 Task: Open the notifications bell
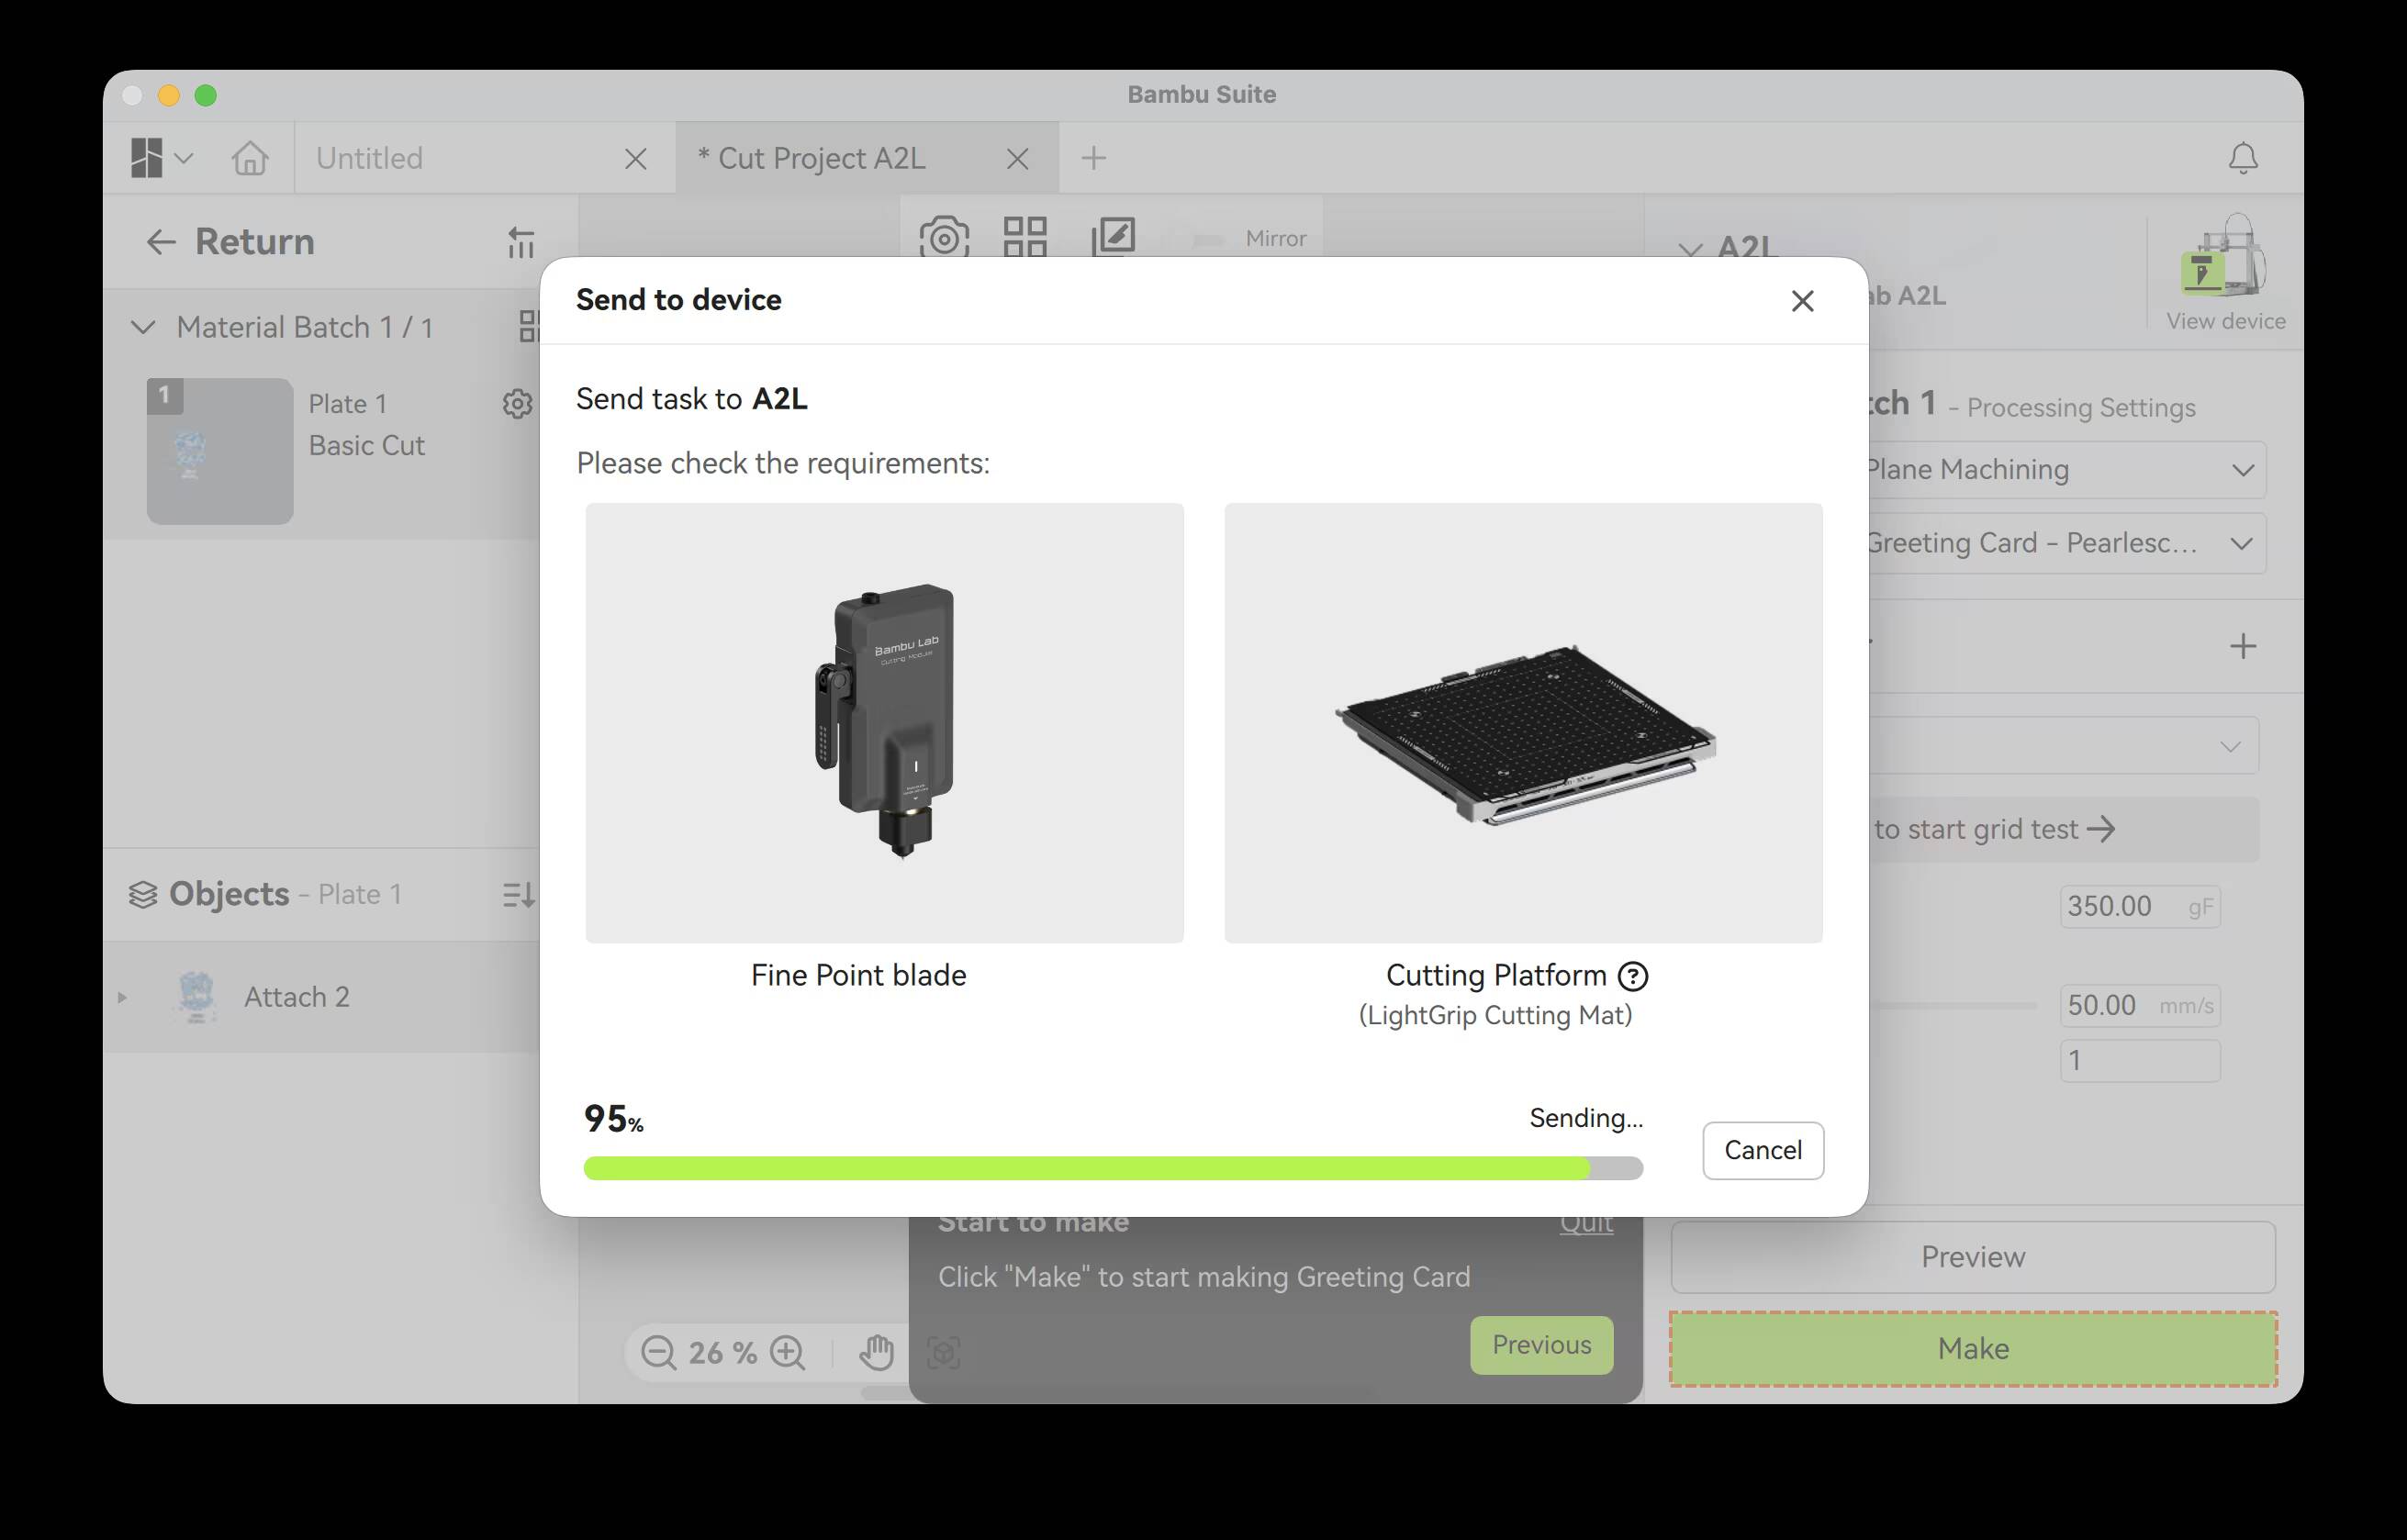point(2243,158)
